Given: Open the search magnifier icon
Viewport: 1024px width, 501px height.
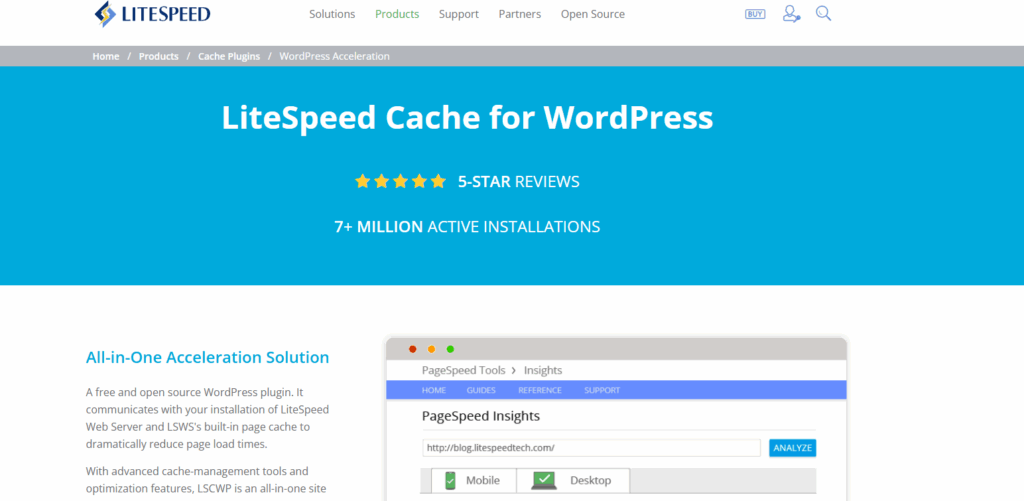Looking at the screenshot, I should (824, 14).
